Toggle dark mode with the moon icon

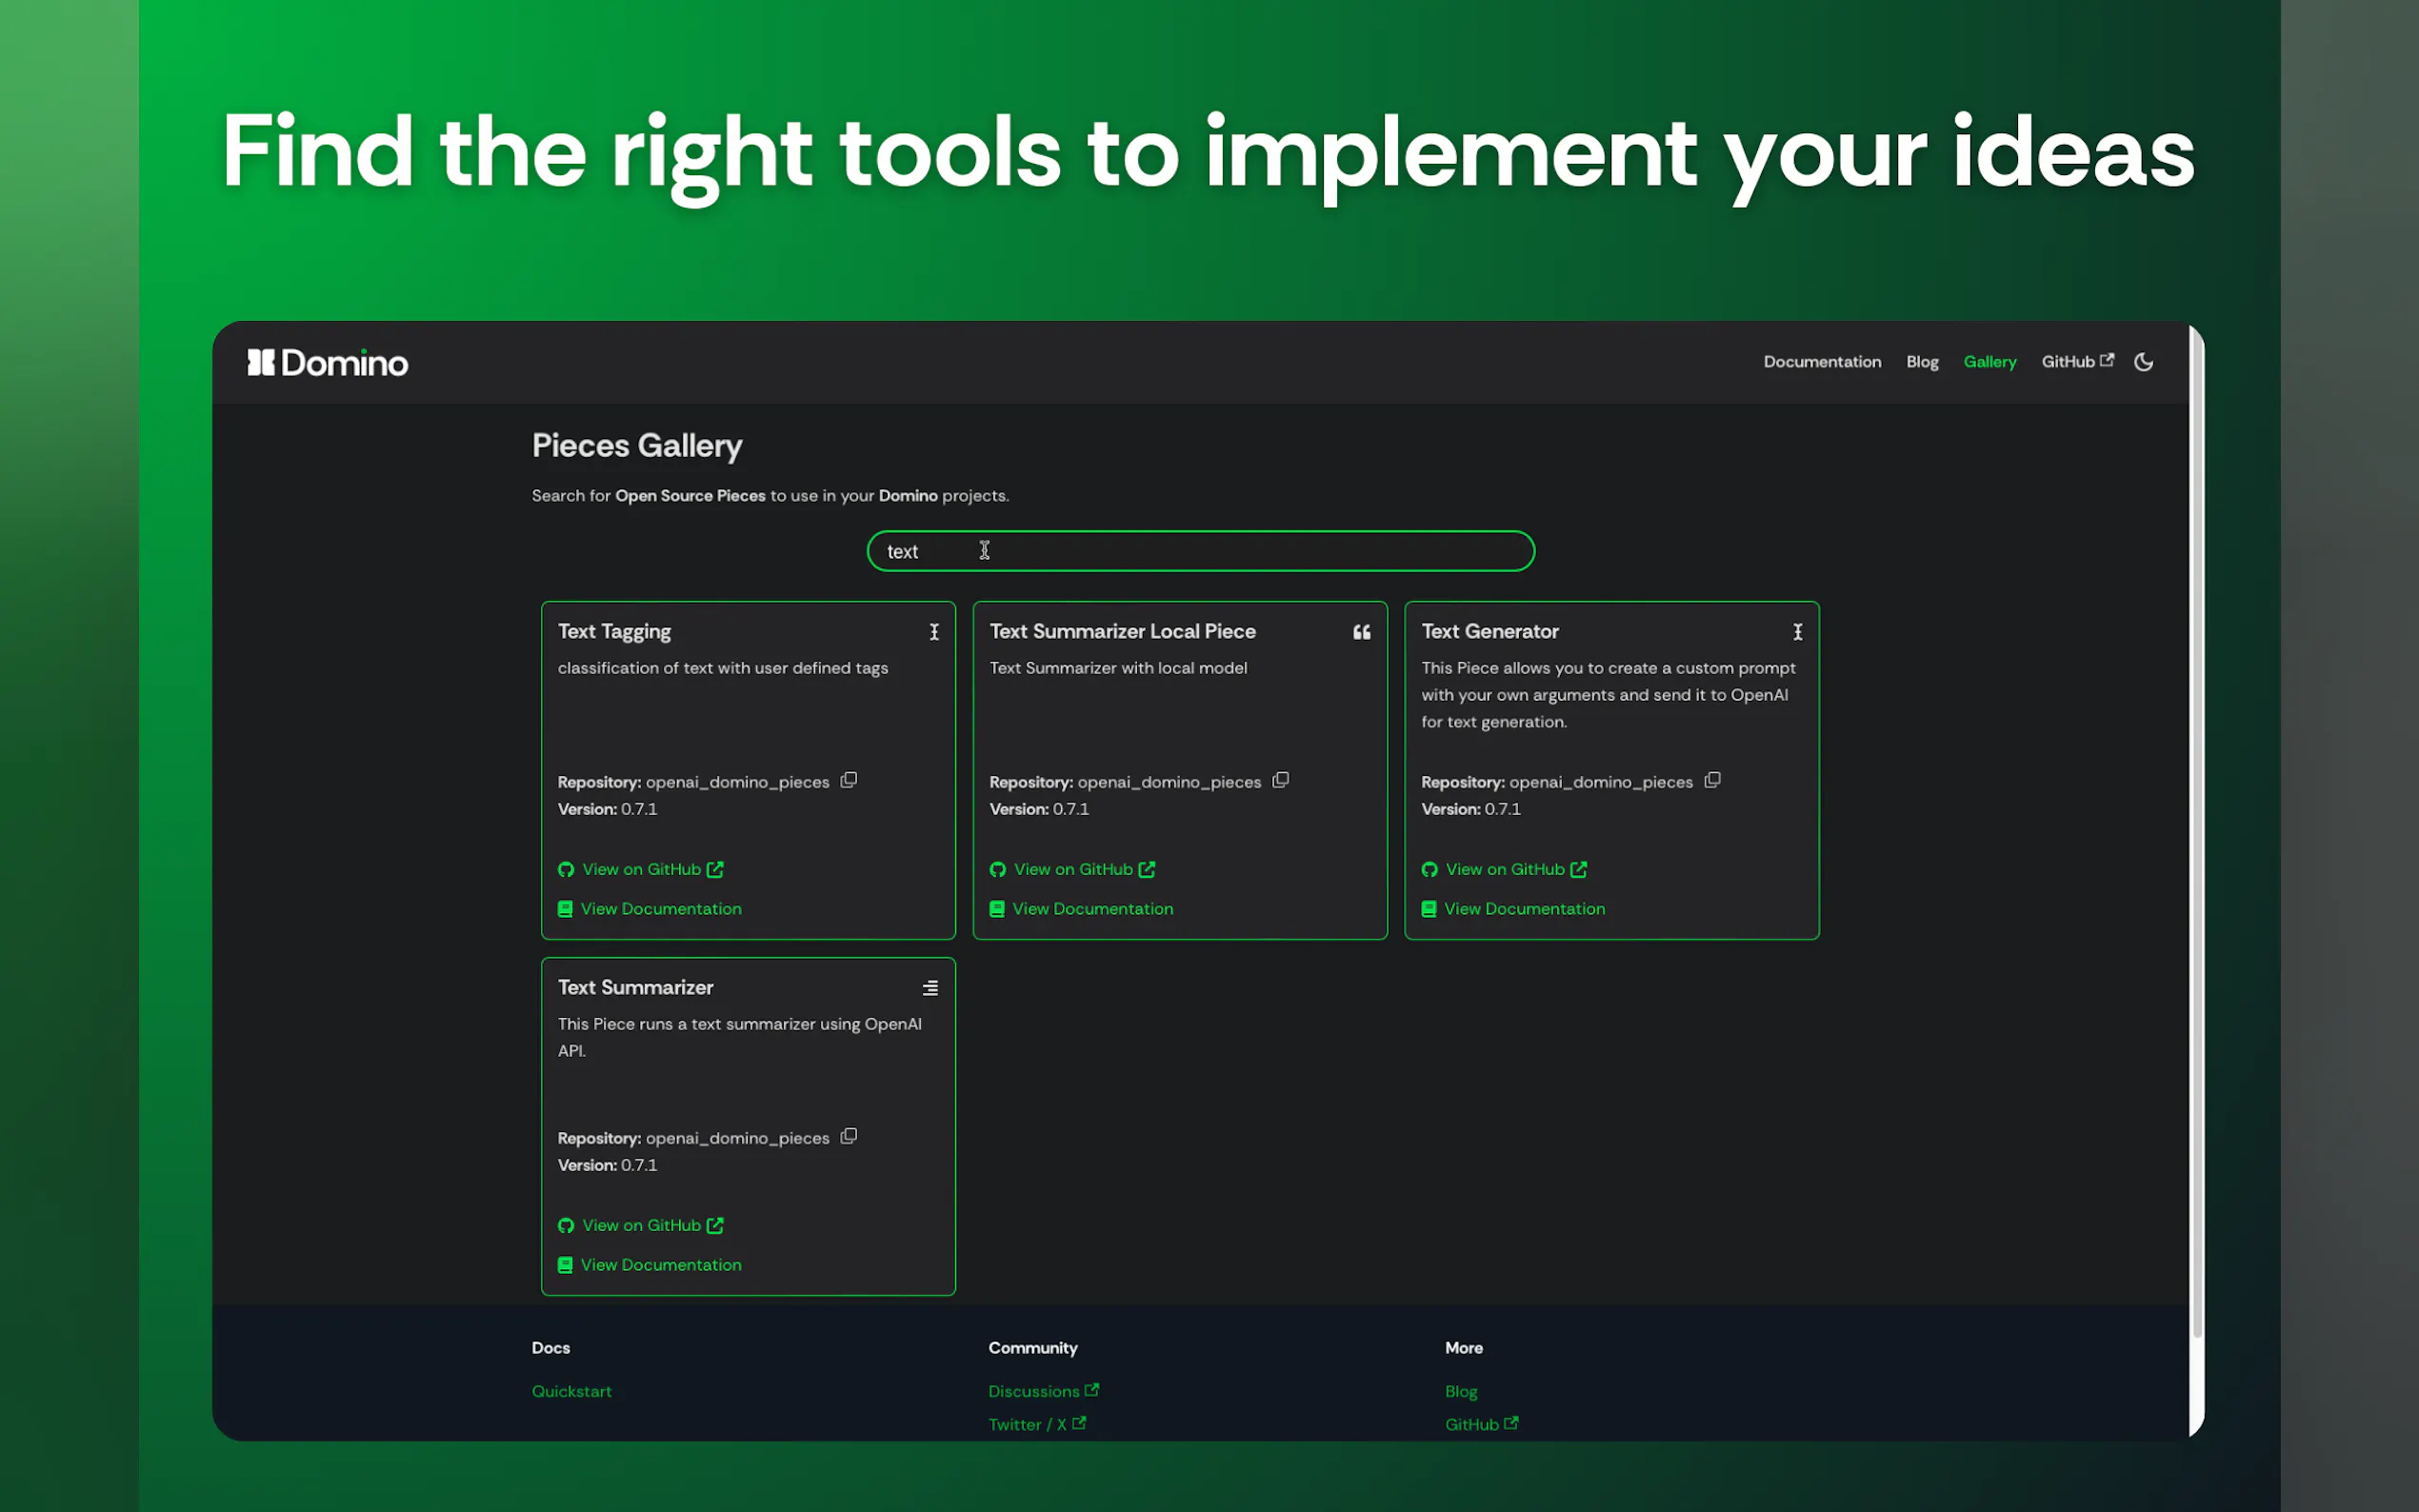pos(2143,362)
